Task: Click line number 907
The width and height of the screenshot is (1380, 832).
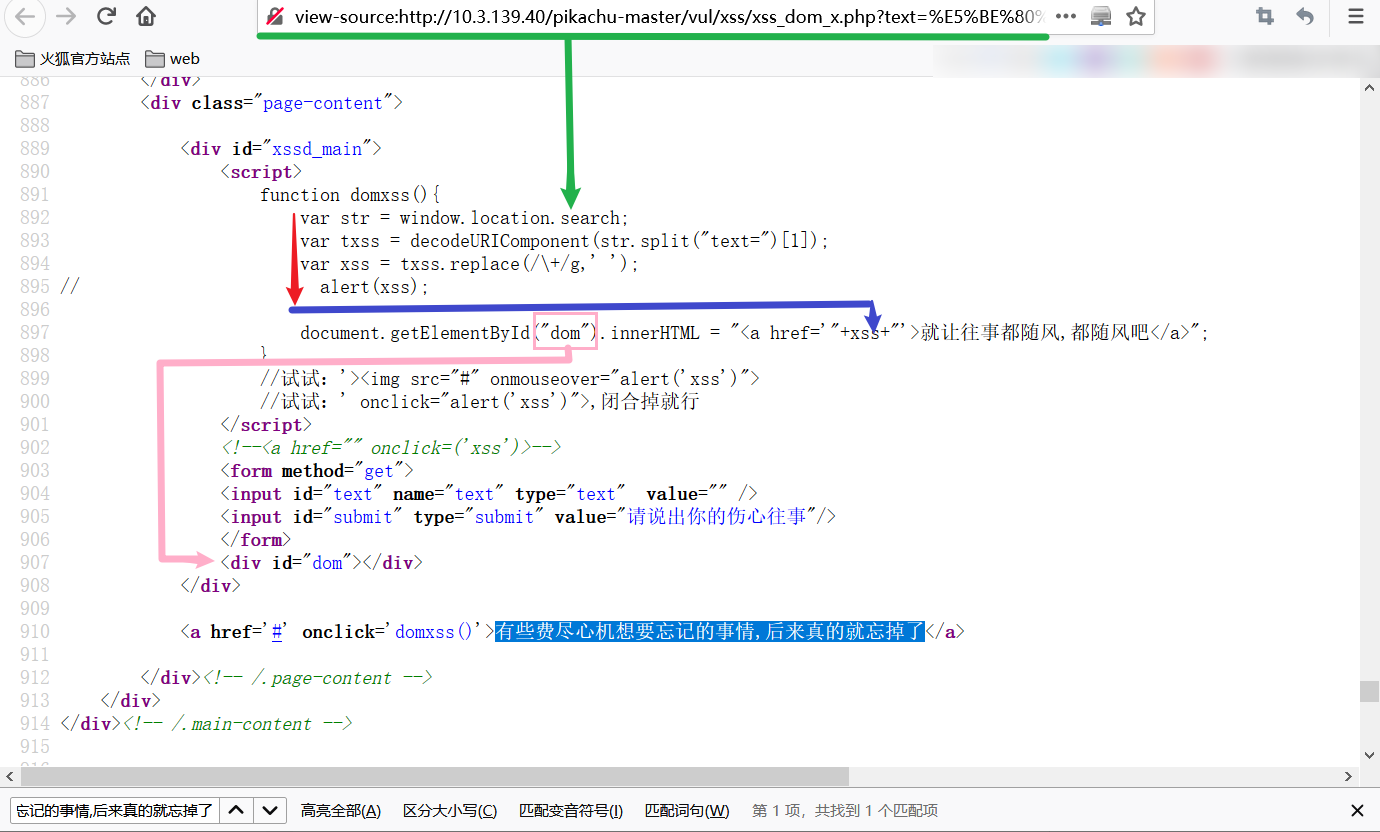Action: pyautogui.click(x=35, y=563)
